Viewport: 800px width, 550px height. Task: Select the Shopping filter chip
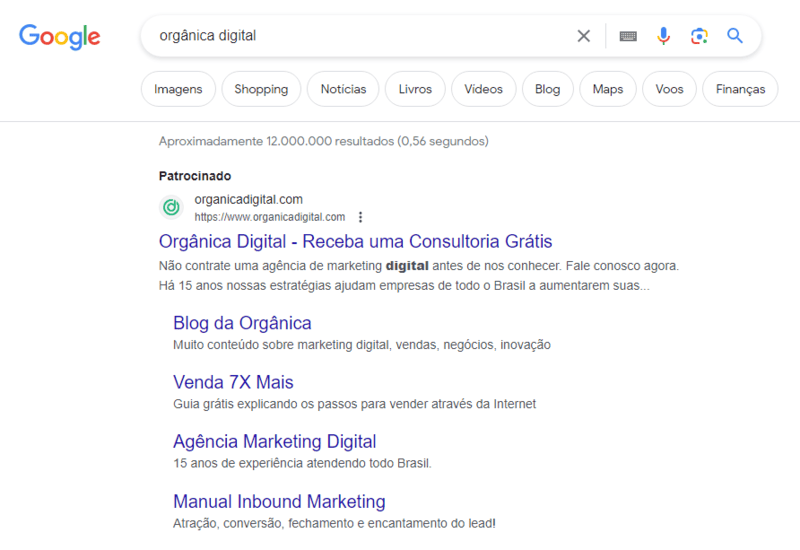pos(261,89)
